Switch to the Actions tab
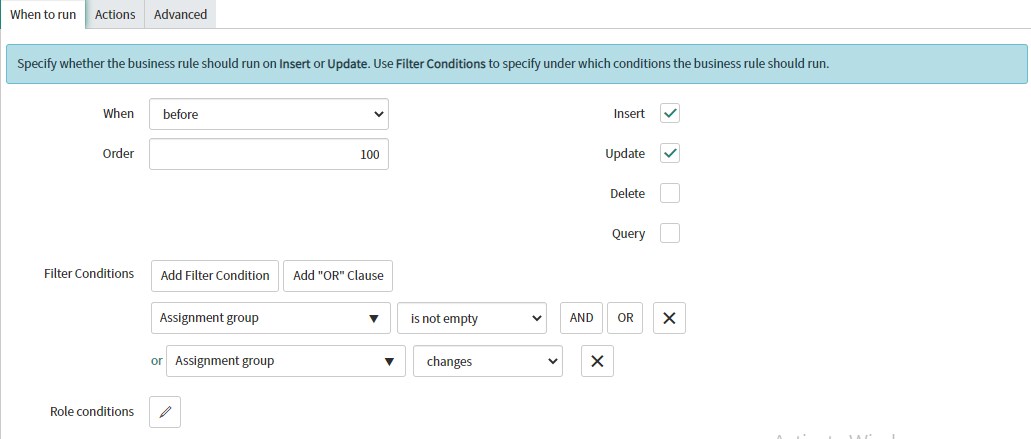 pos(115,14)
